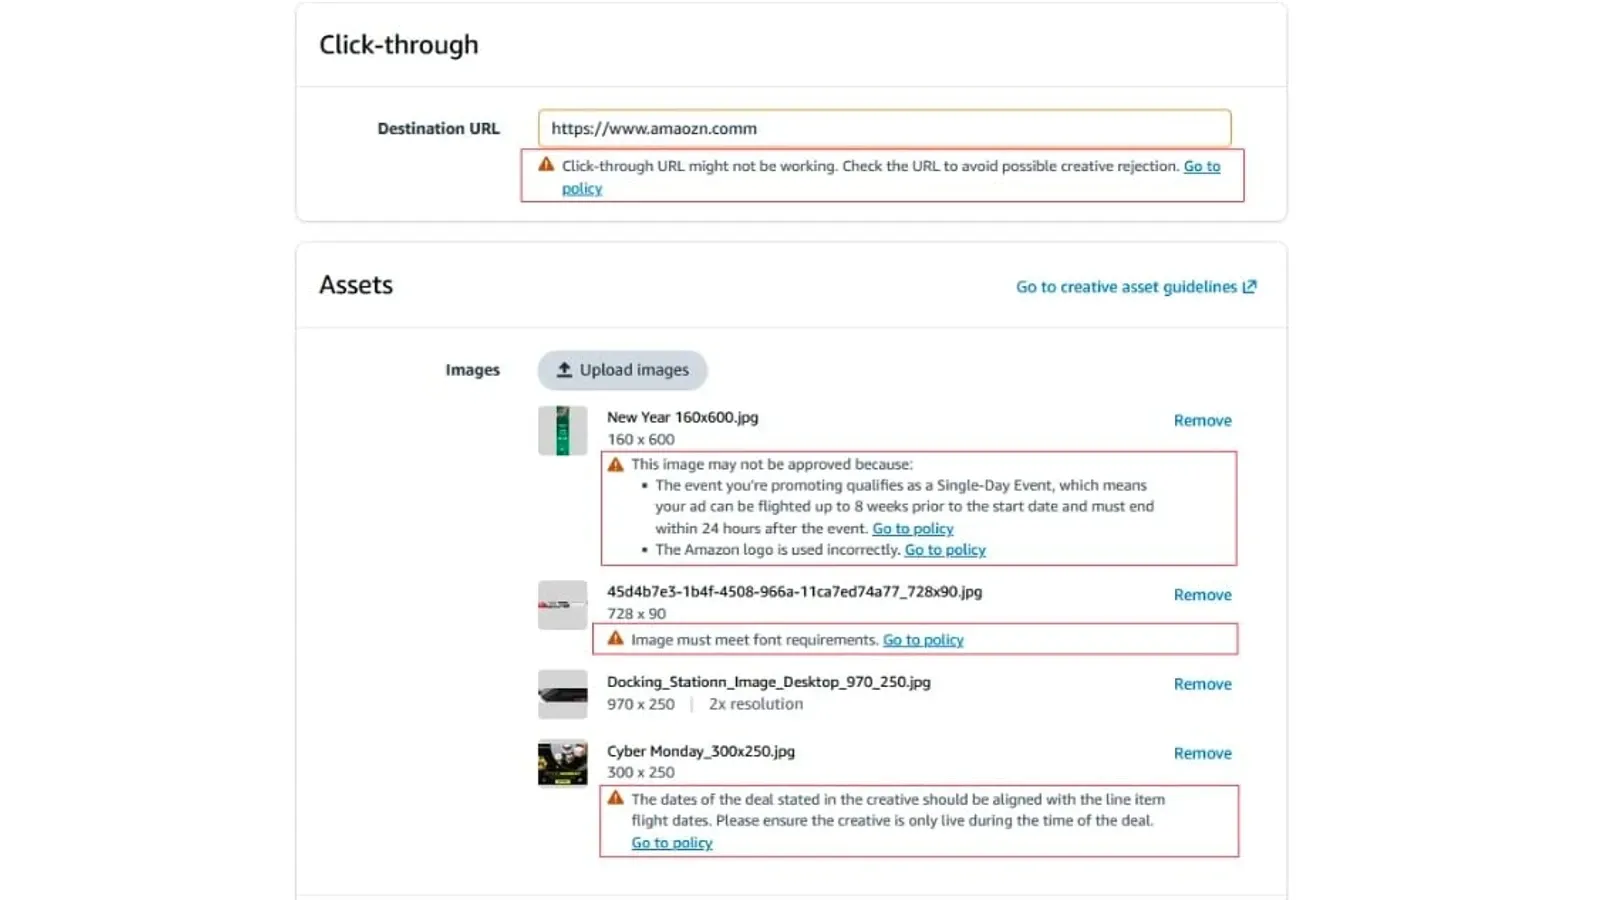Remove the New Year 160x600.jpg image
The image size is (1600, 900).
click(x=1202, y=420)
